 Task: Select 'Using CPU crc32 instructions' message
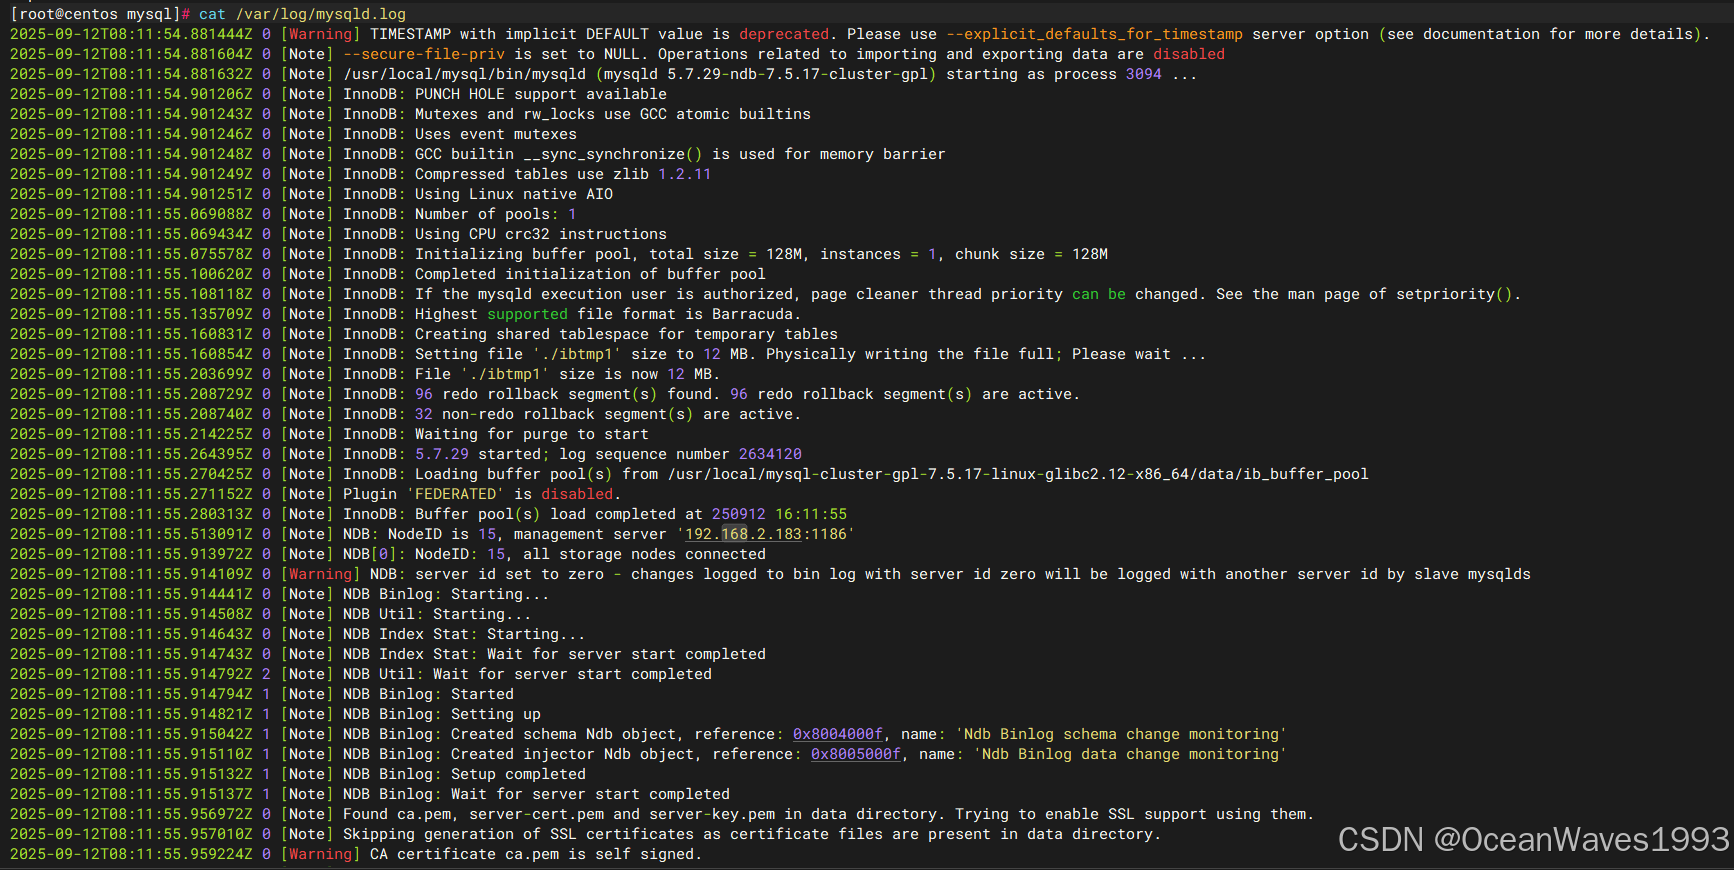541,234
